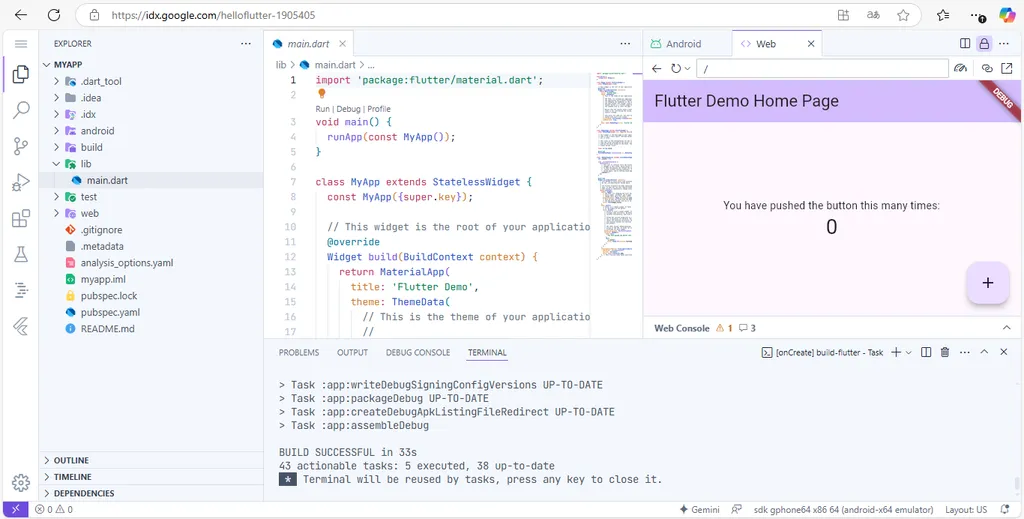
Task: Open the Flutter icon in activity bar
Action: pyautogui.click(x=21, y=326)
